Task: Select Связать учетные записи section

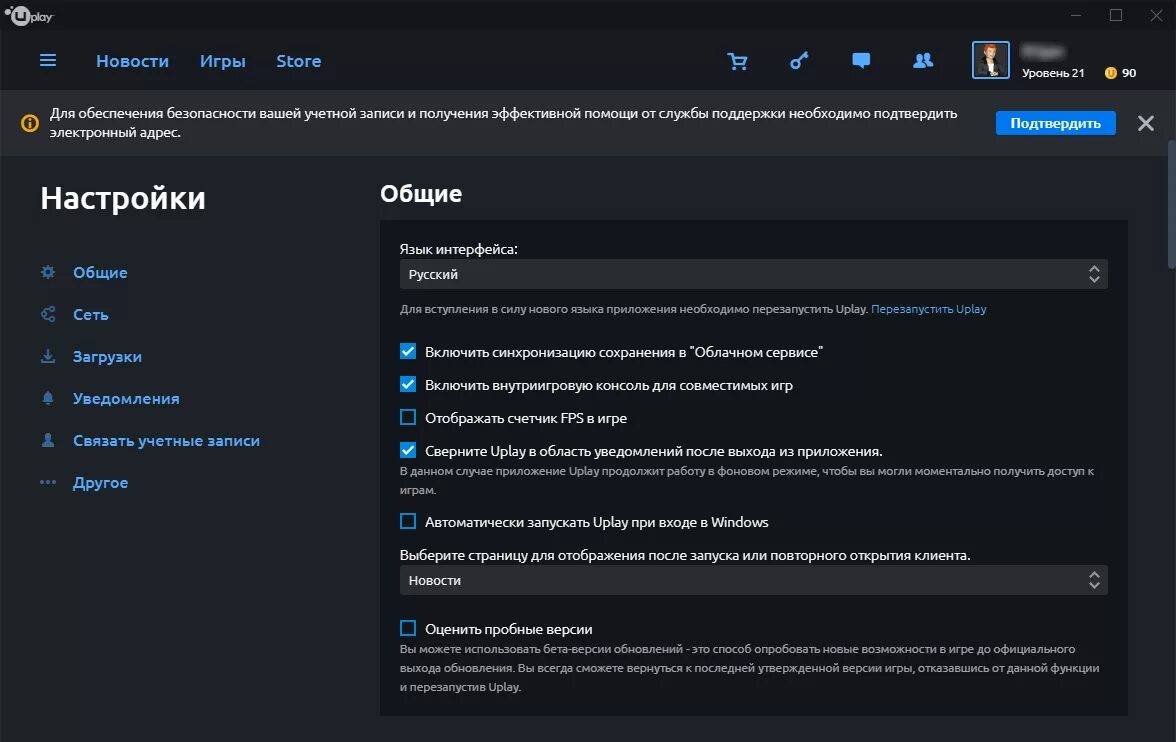Action: click(166, 440)
